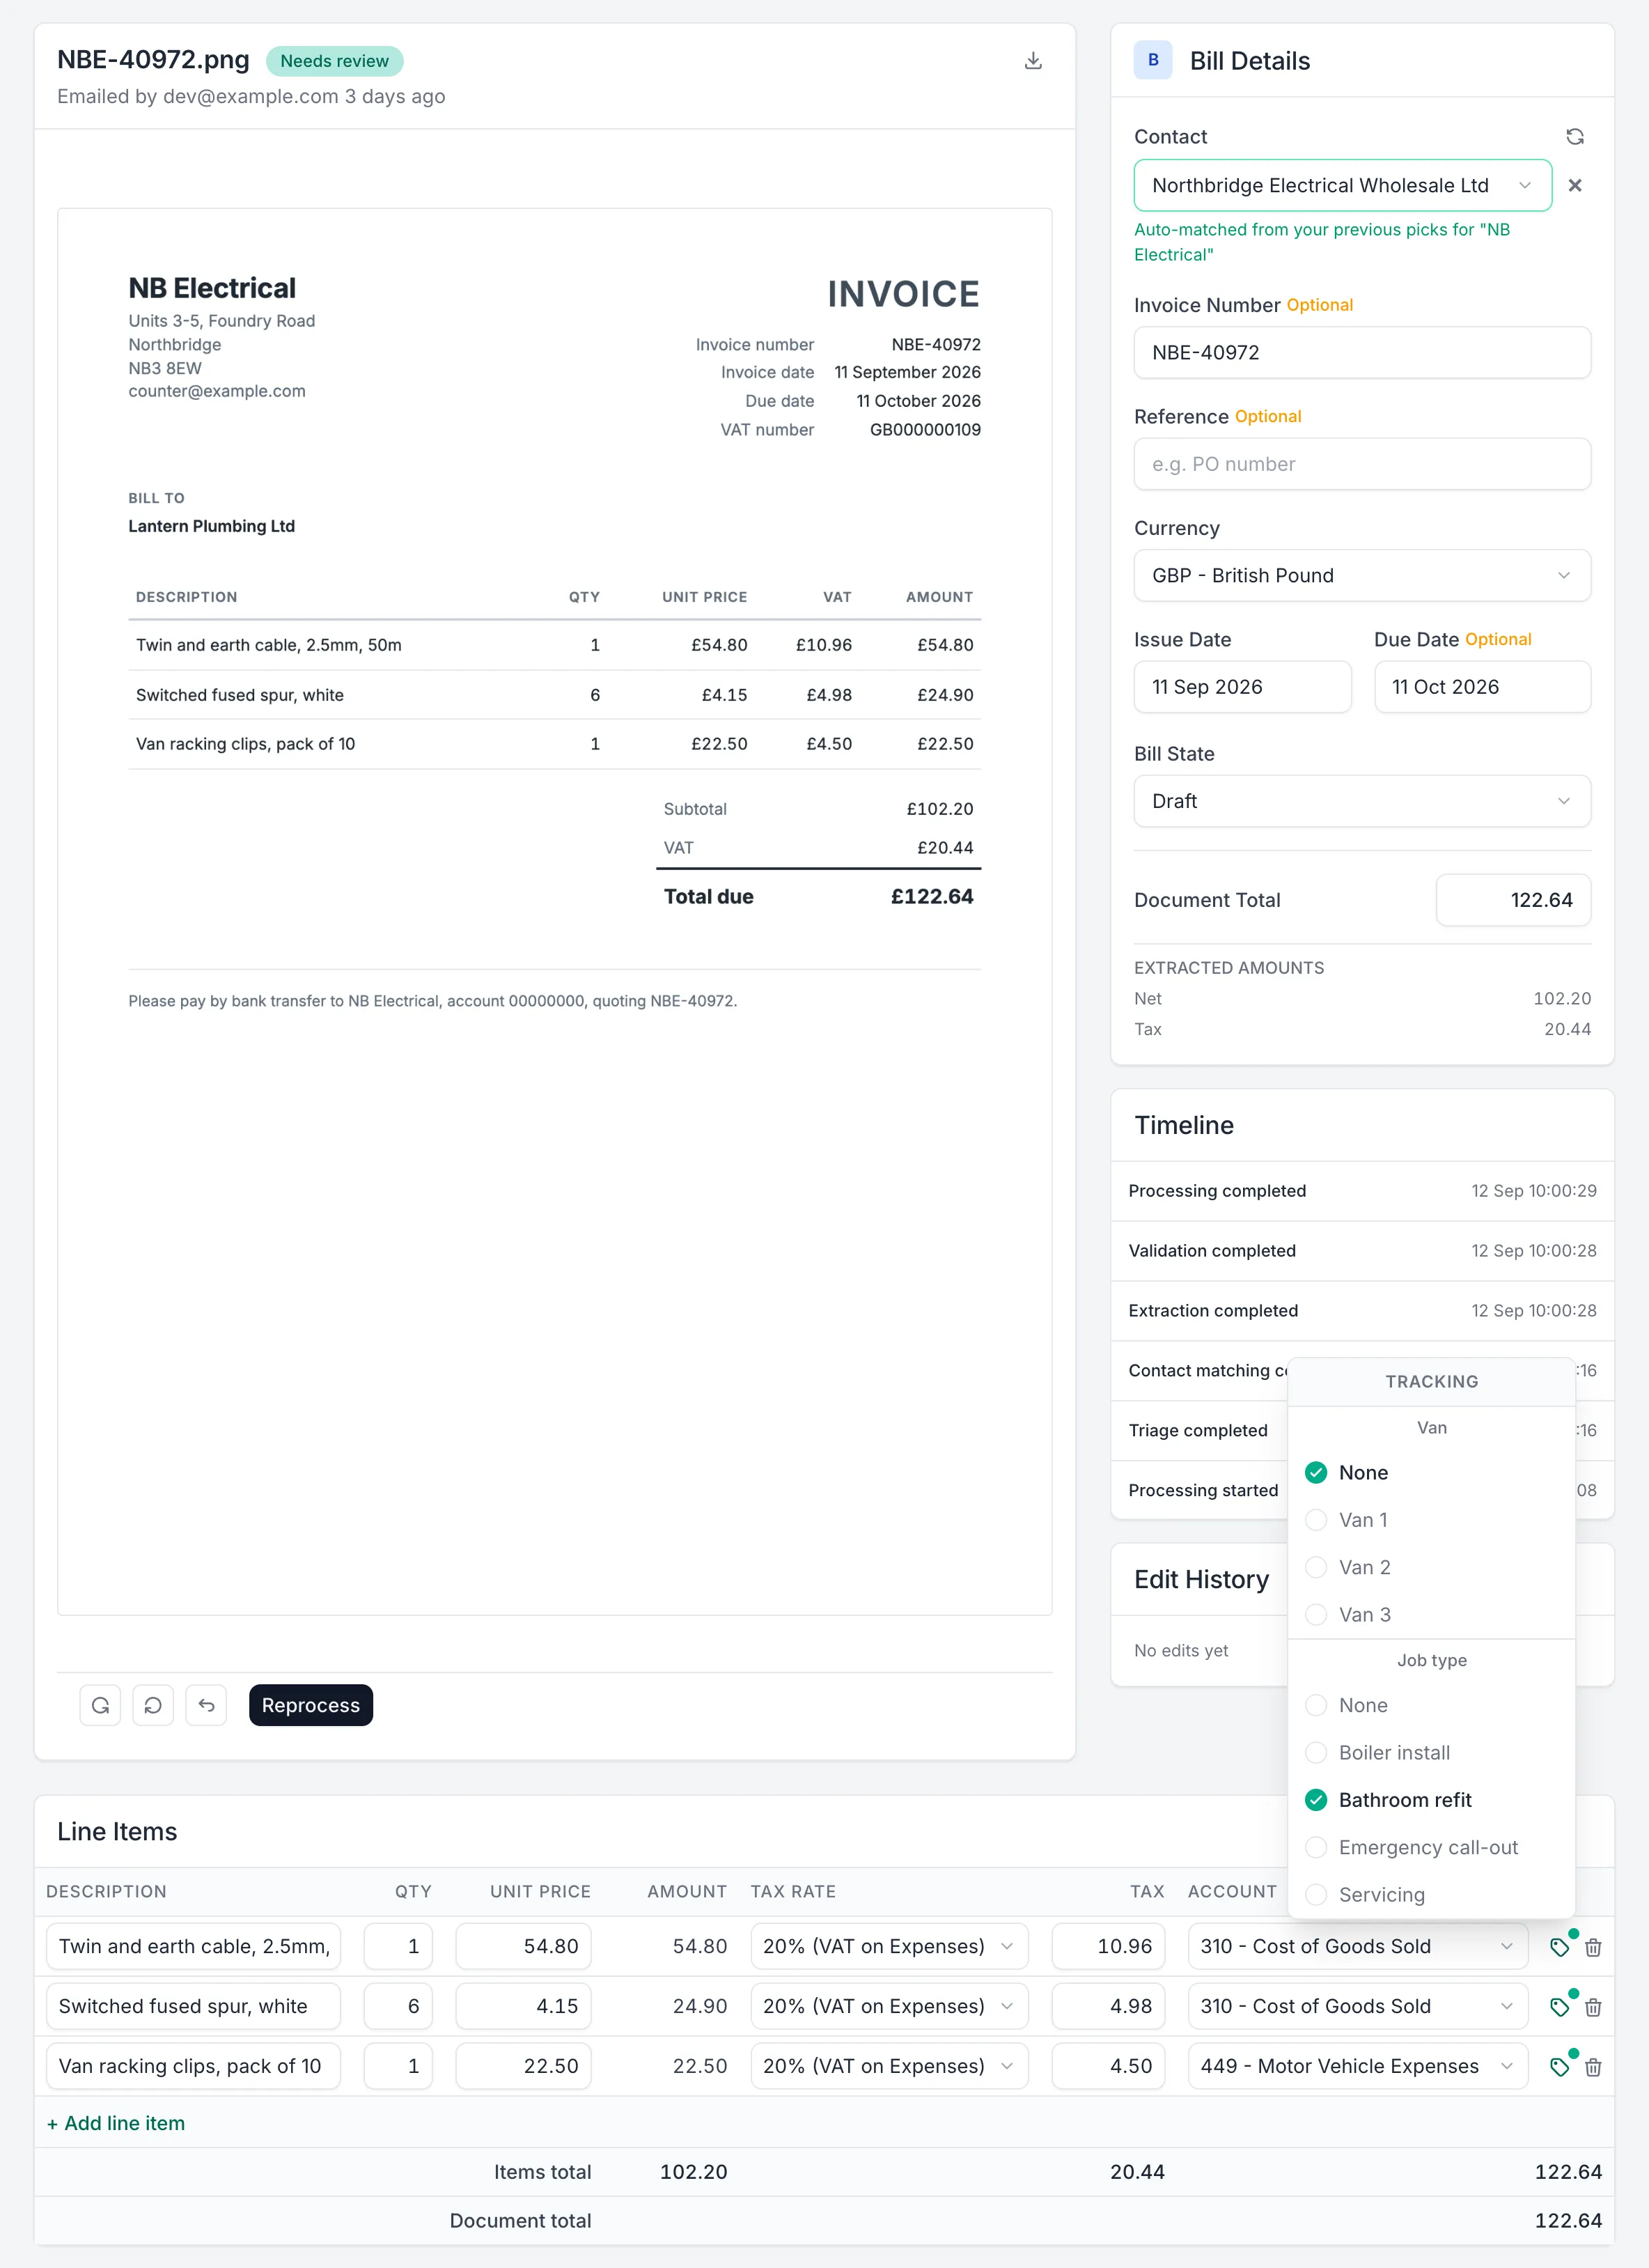Select Van 3 tracking option
This screenshot has width=1649, height=2268.
[x=1431, y=1614]
